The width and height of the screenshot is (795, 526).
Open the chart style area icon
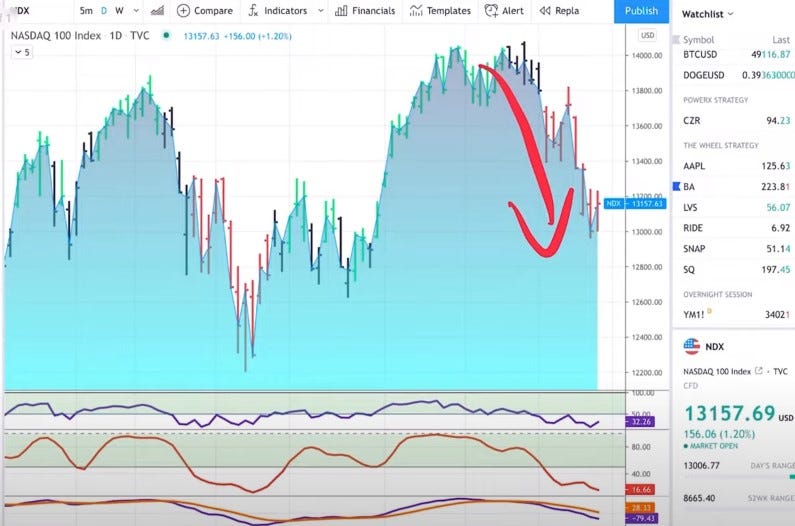tap(157, 11)
